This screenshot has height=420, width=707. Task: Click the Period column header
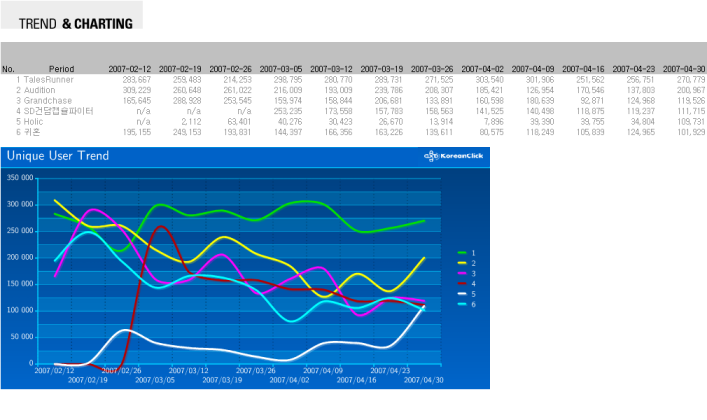coord(61,69)
